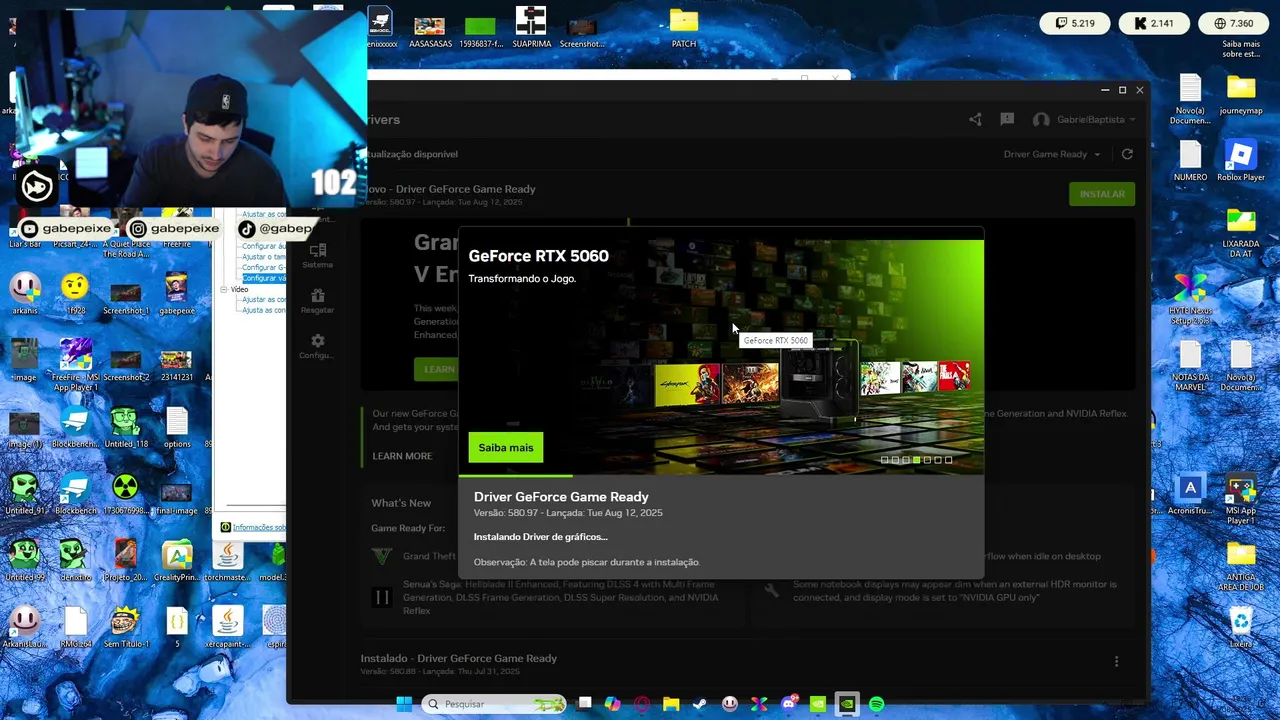1280x720 pixels.
Task: Click the refresh drivers icon
Action: click(1127, 154)
